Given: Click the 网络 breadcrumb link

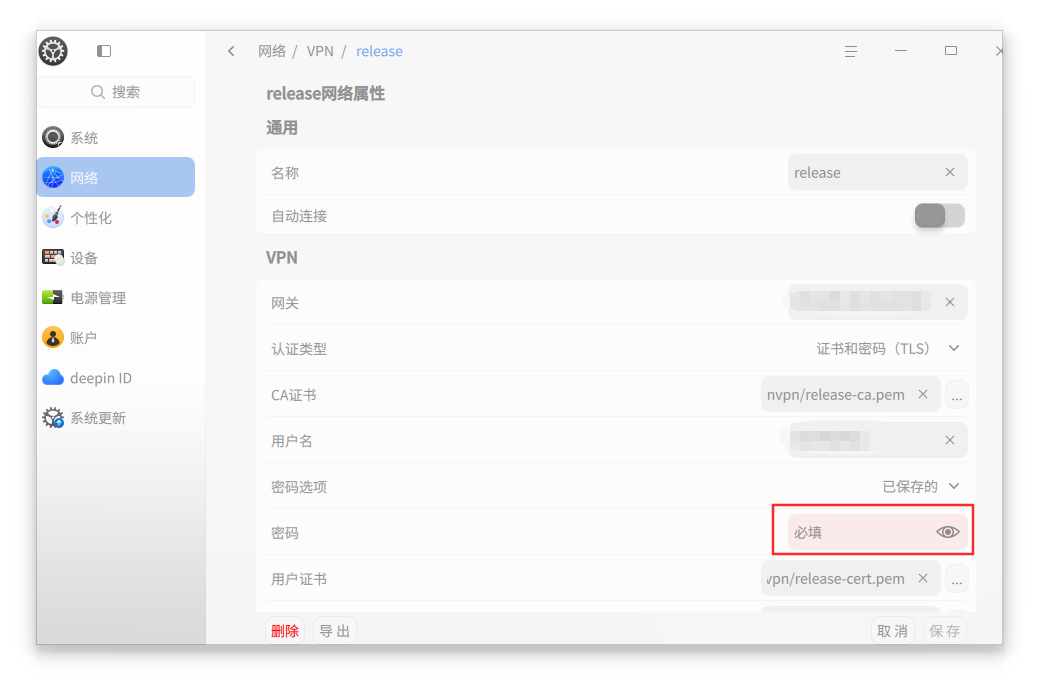Looking at the screenshot, I should tap(272, 51).
